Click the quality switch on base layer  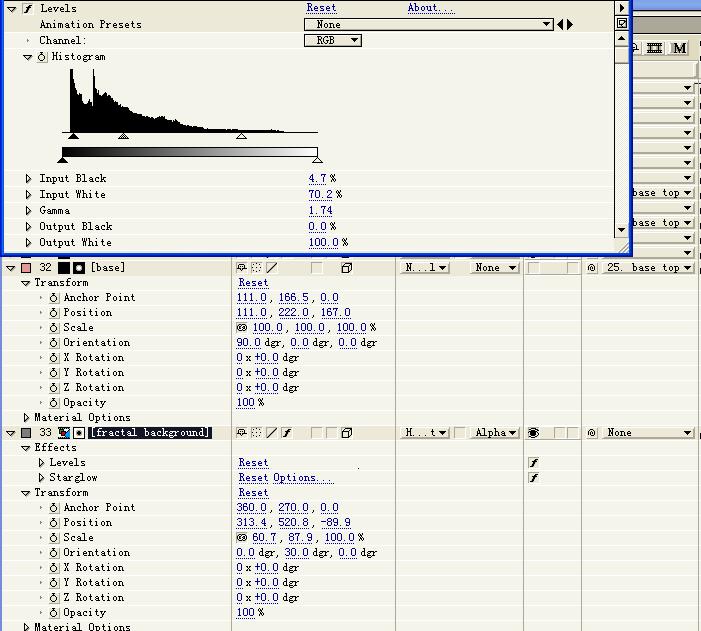click(x=271, y=267)
